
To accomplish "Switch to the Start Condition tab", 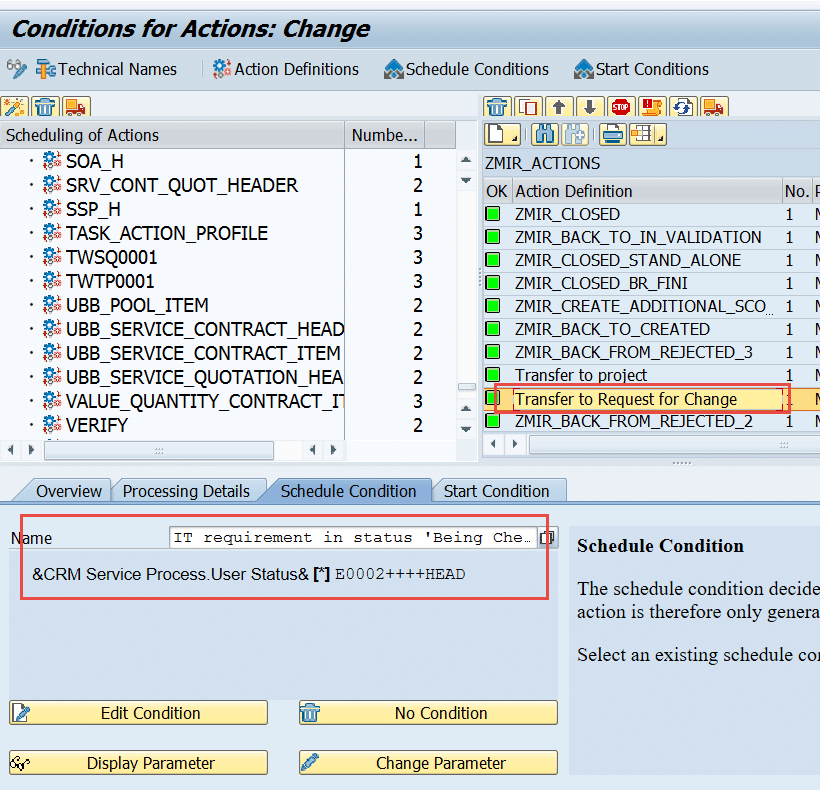I will 496,491.
